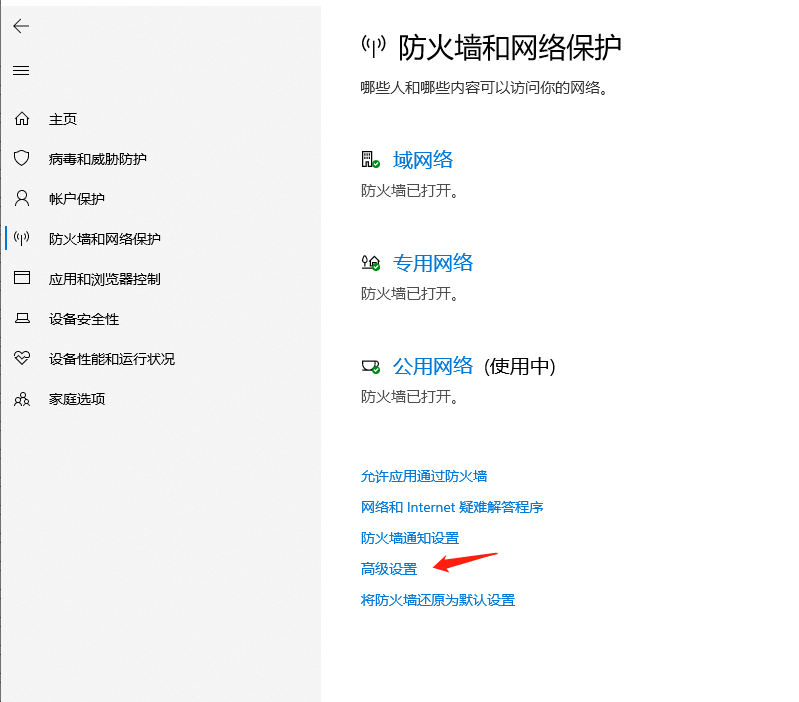Toggle the hamburger navigation menu
This screenshot has height=702, width=799.
coord(21,71)
